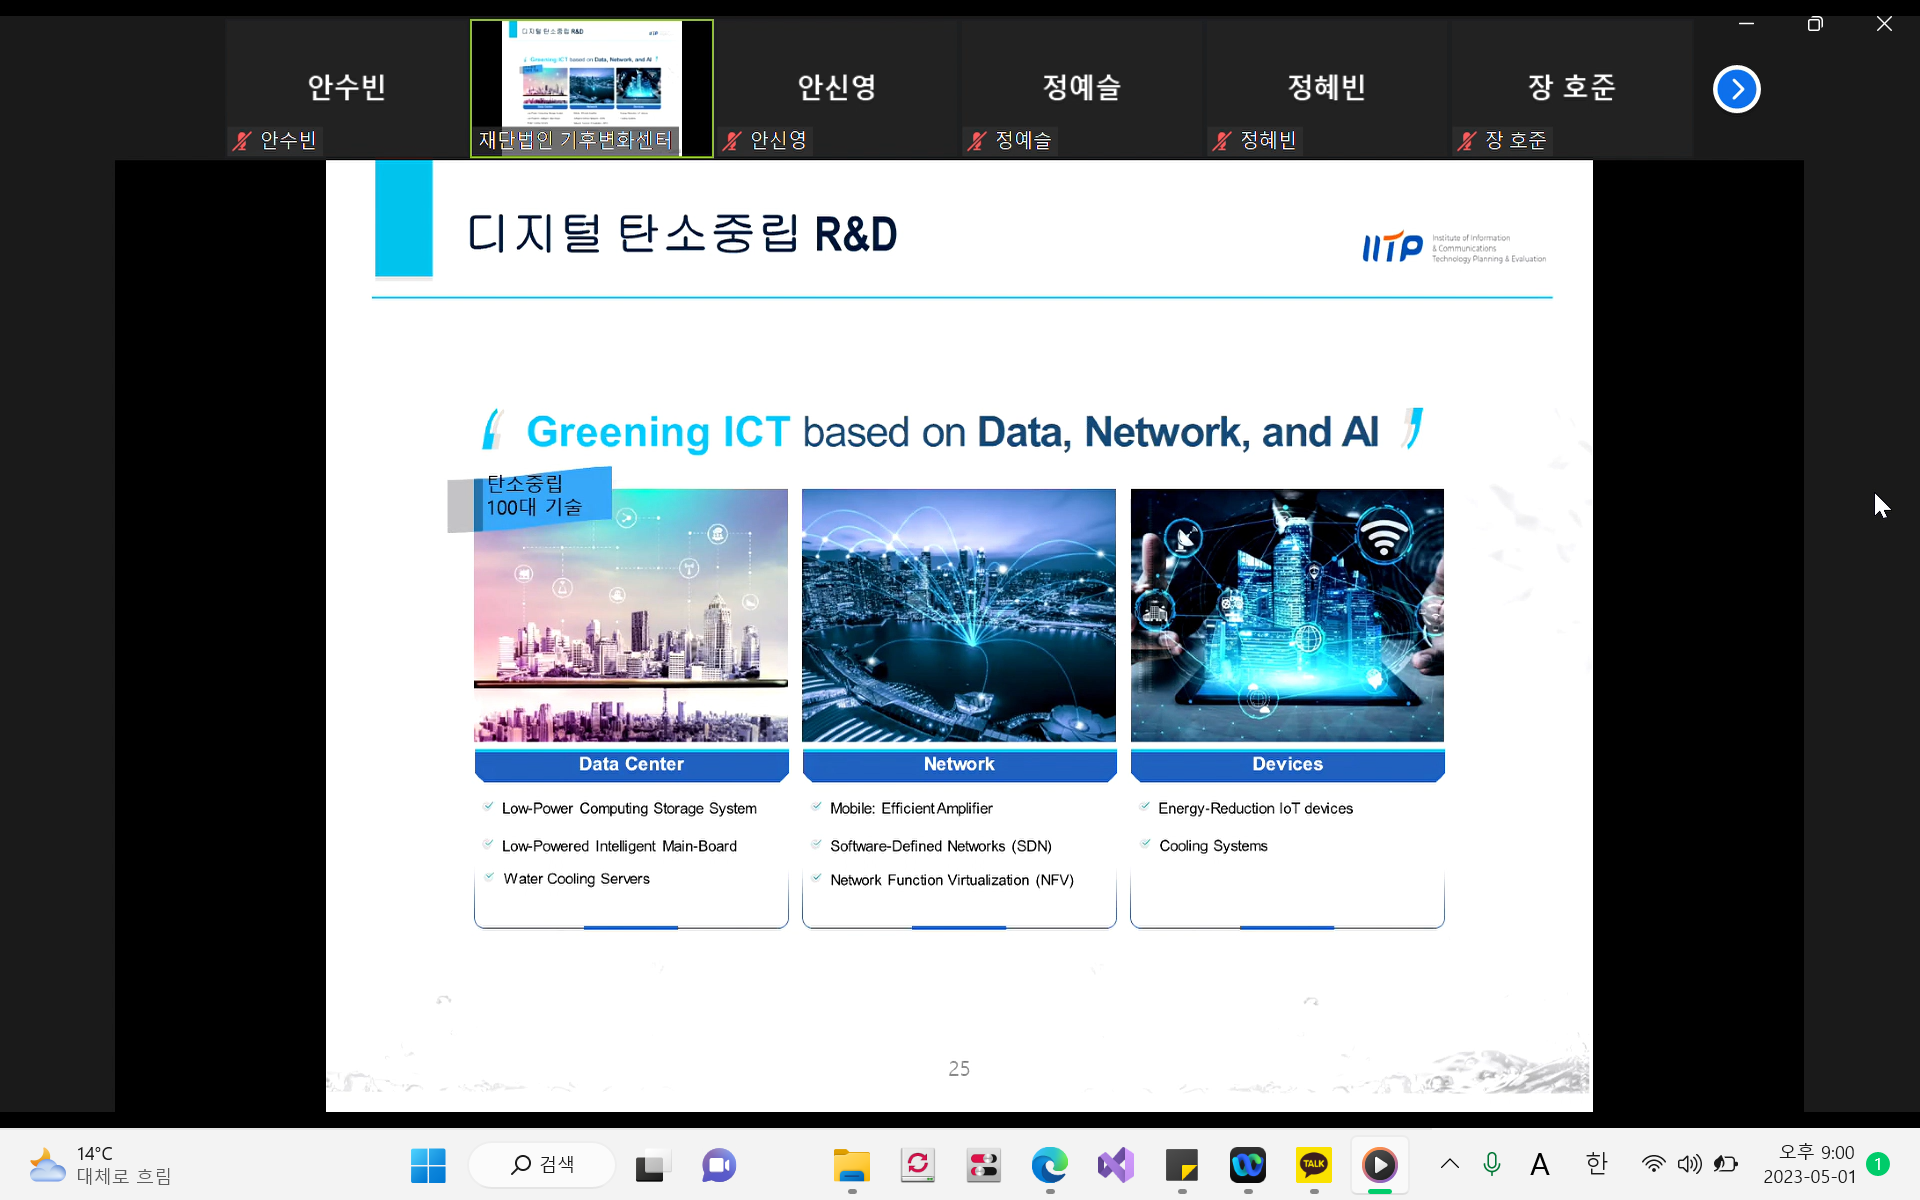Open Microsoft Edge from taskbar

click(x=1049, y=1165)
